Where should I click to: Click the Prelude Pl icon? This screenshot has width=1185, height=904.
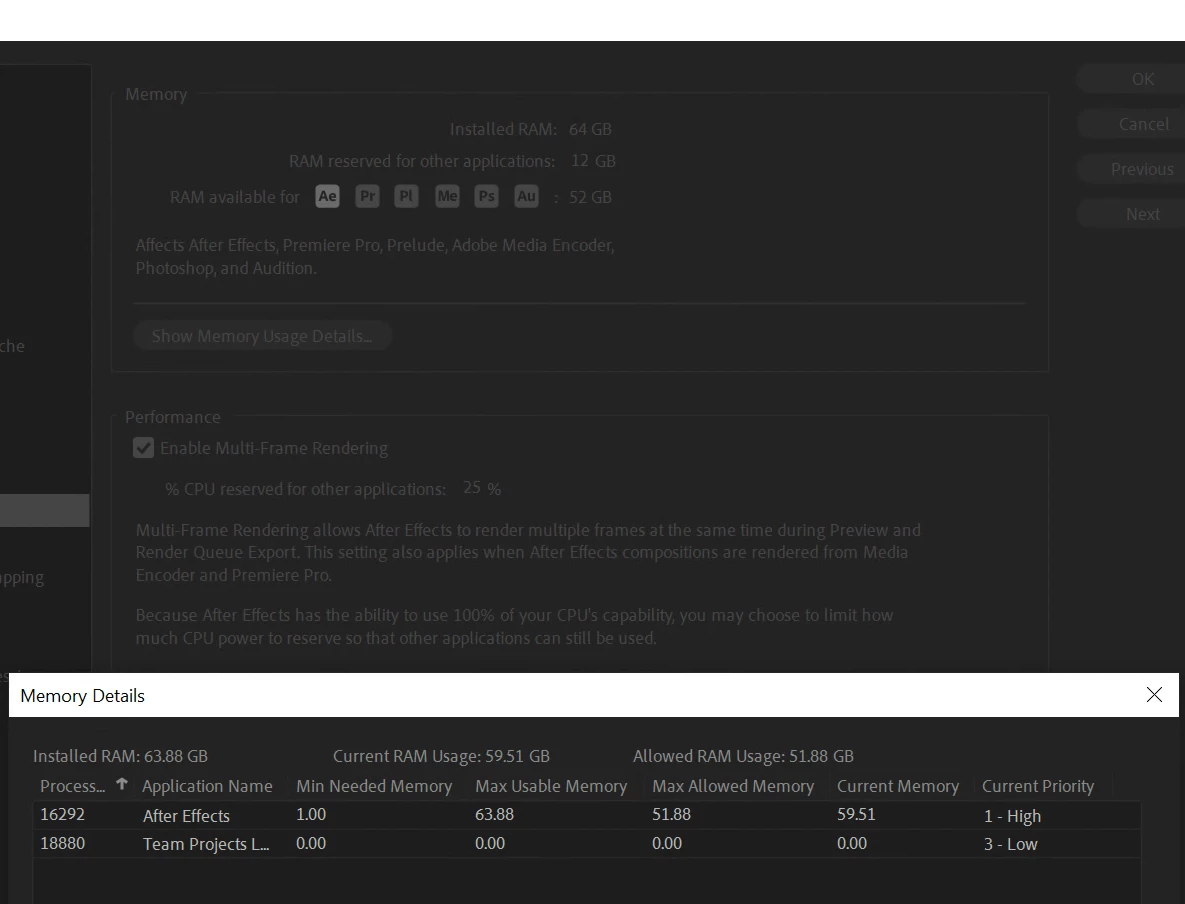click(x=407, y=197)
